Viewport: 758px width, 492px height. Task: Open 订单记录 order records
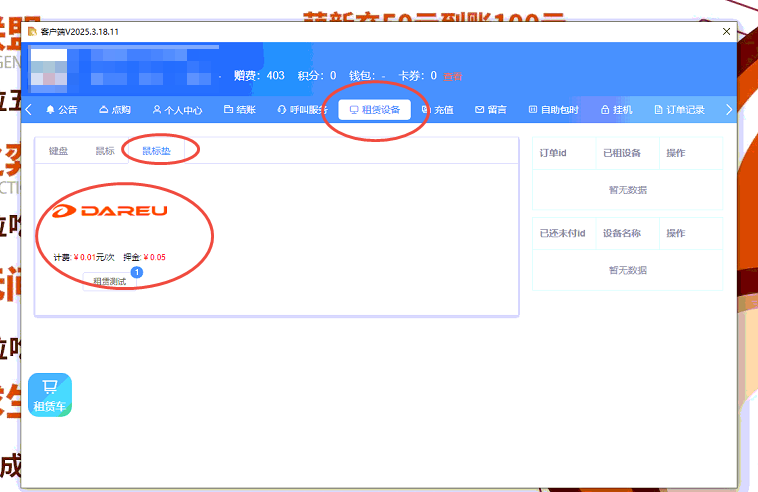click(680, 110)
